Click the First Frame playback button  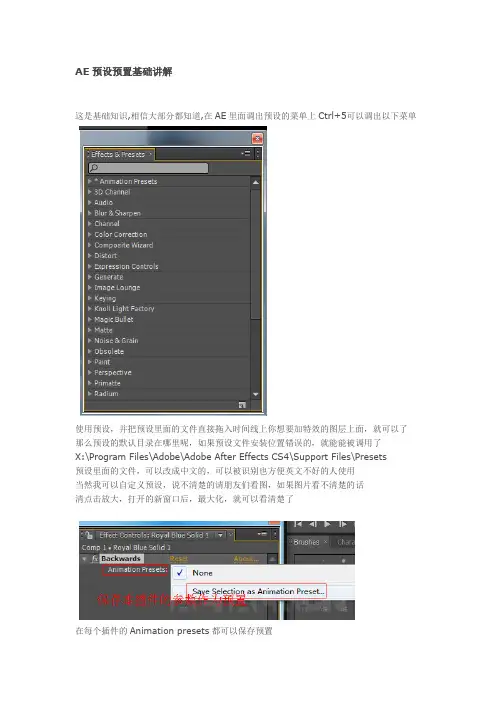point(298,524)
